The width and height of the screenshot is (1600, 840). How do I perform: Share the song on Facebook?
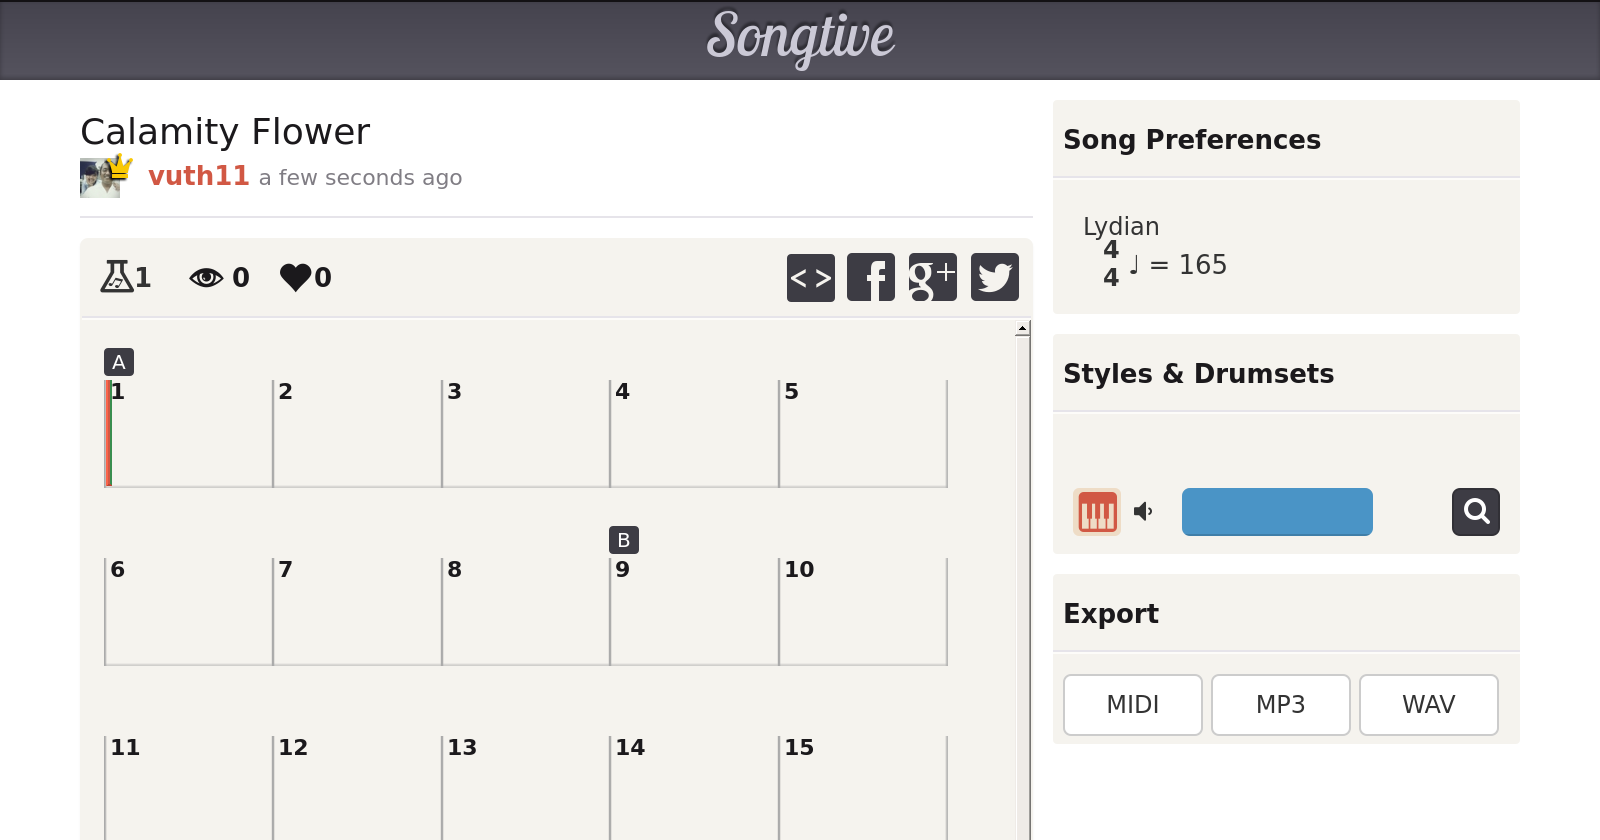[x=871, y=277]
